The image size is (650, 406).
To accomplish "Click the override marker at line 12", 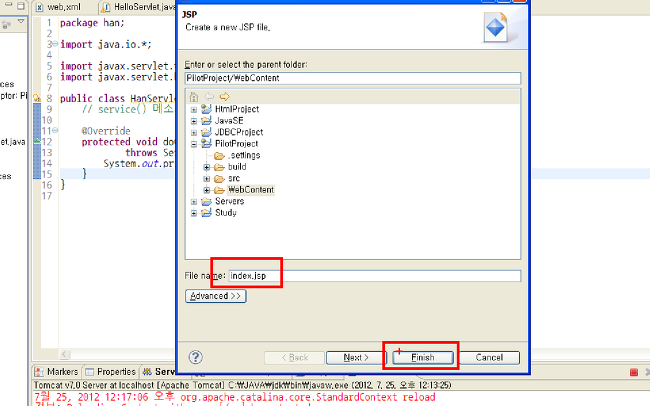I will [x=37, y=141].
